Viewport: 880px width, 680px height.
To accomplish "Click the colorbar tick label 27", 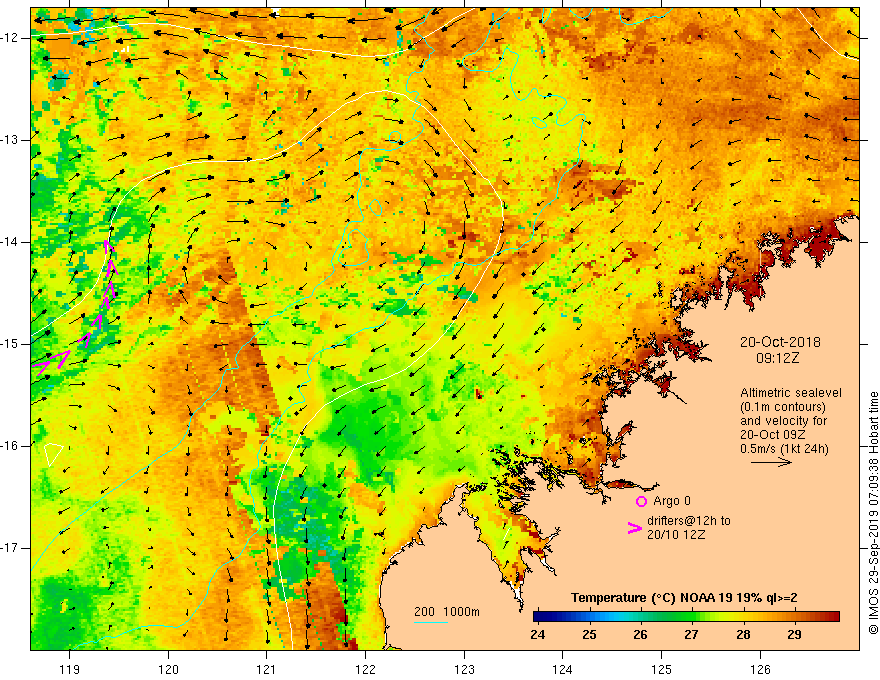I will [x=691, y=635].
